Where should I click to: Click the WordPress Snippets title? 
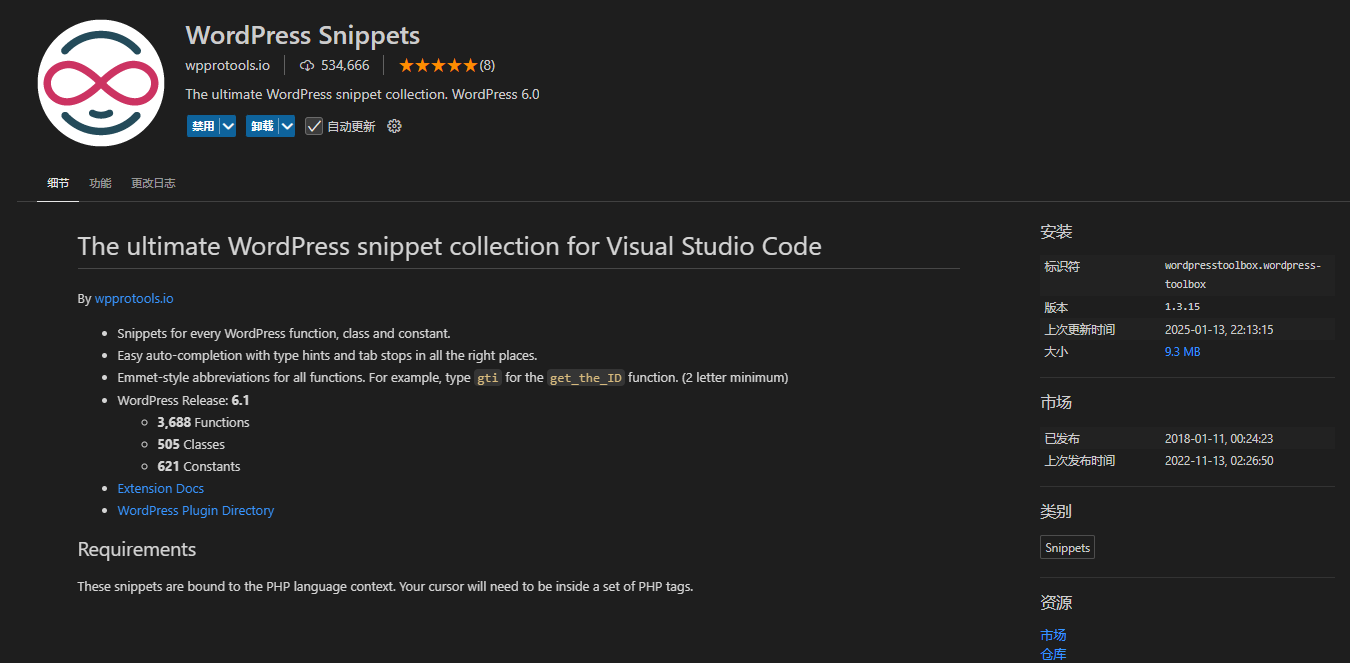tap(303, 35)
